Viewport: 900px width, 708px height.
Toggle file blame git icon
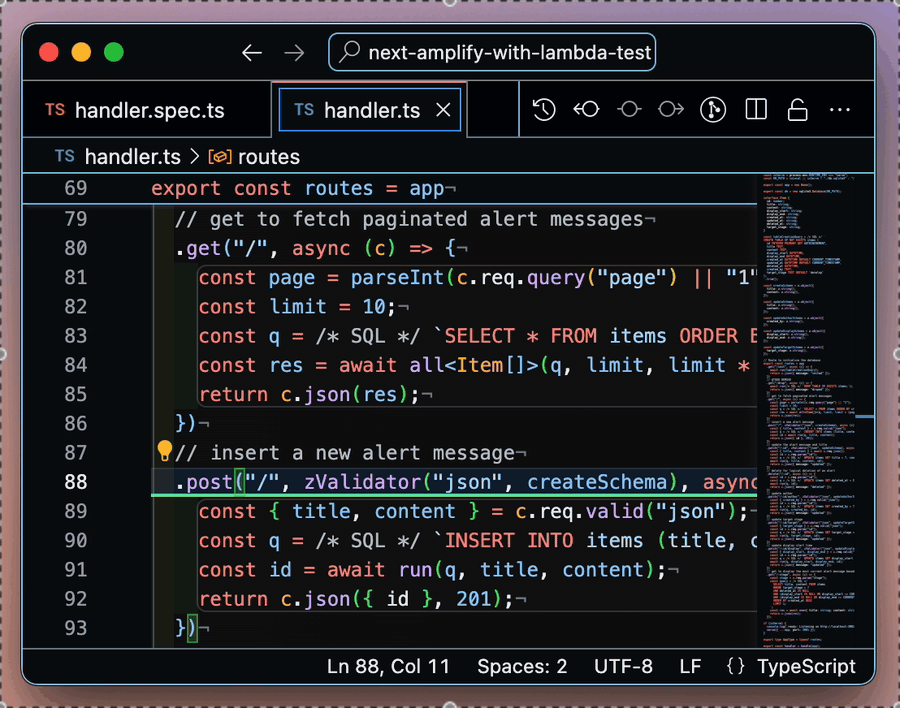click(713, 109)
